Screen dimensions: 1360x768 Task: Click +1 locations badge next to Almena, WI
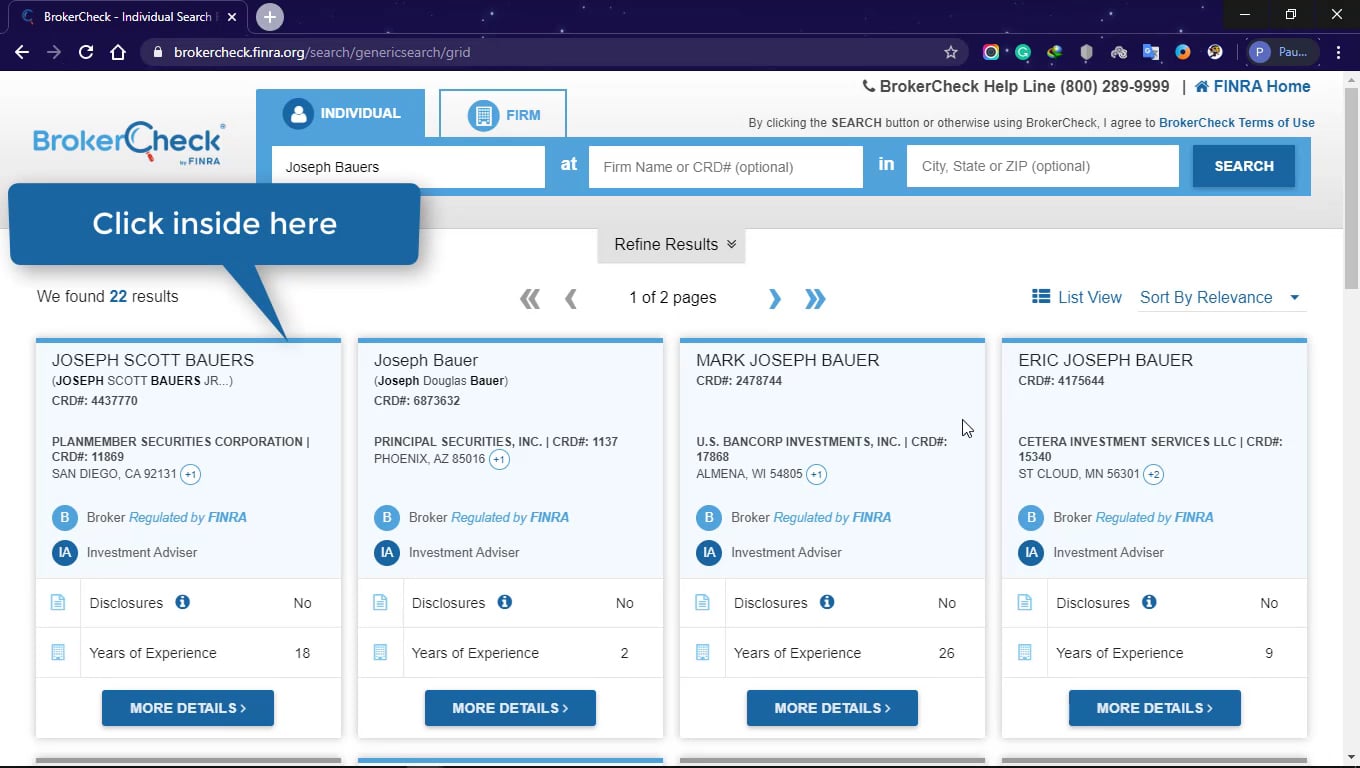coord(816,474)
